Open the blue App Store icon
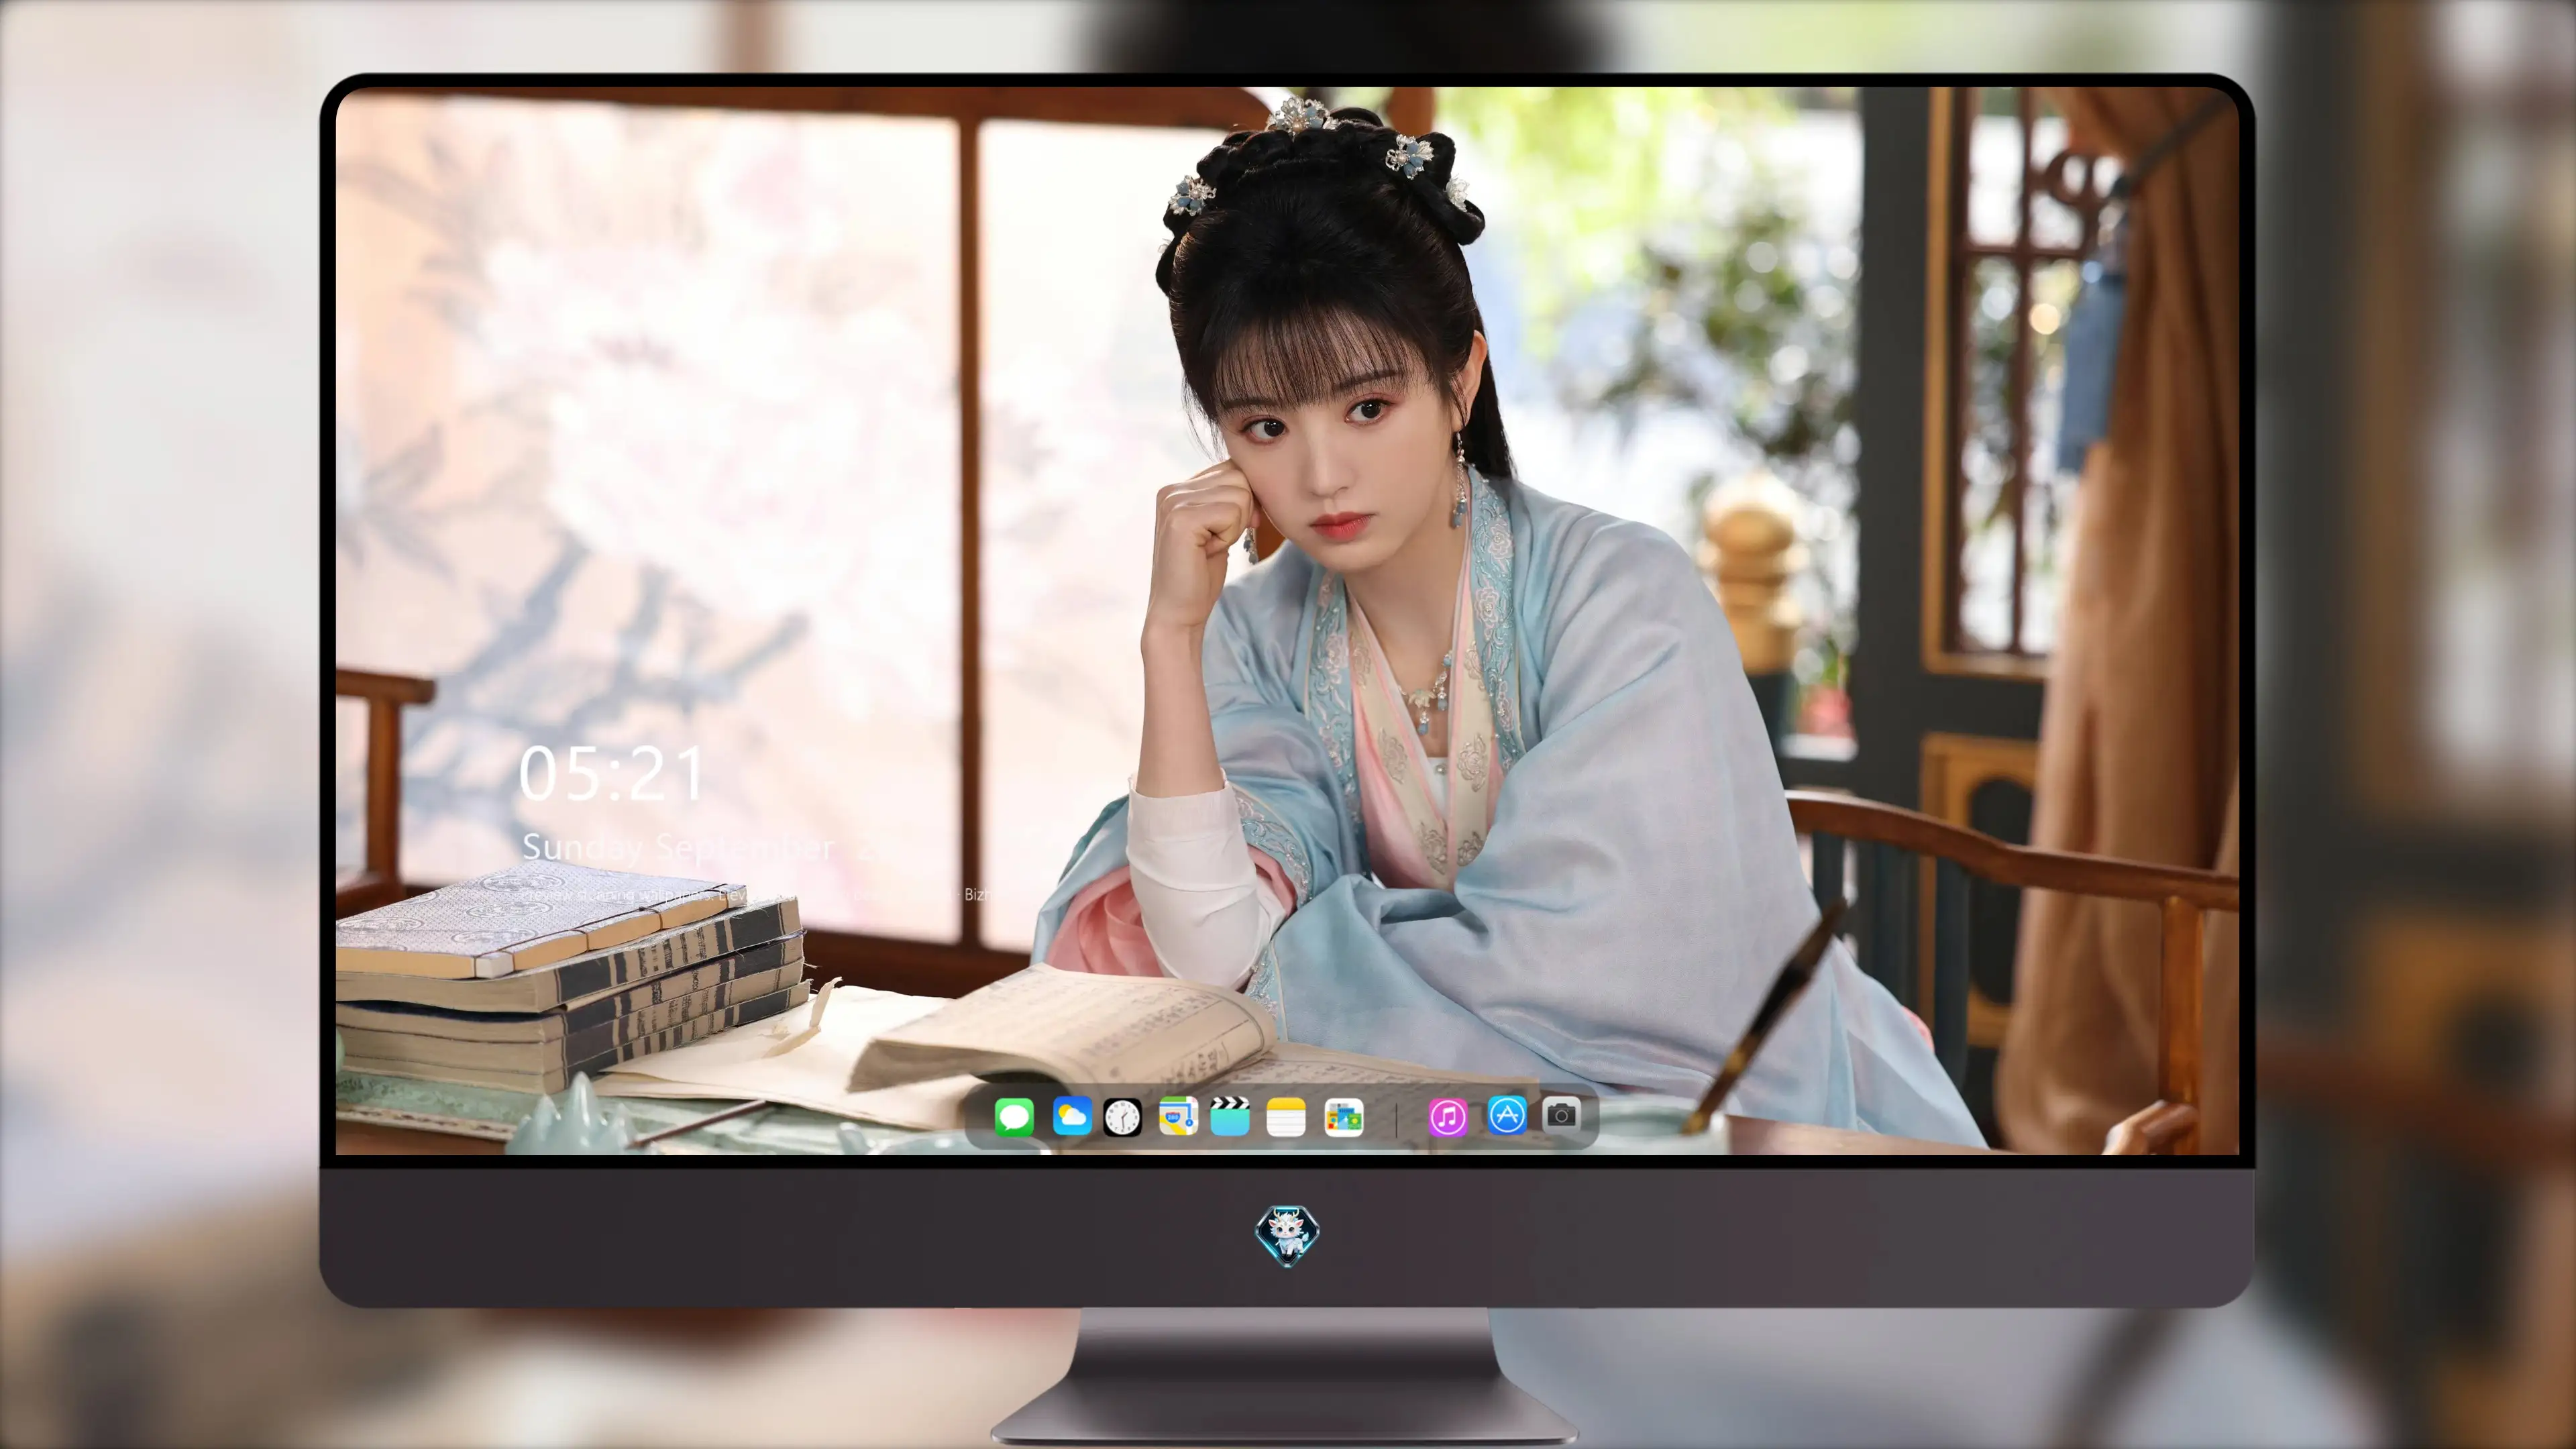The image size is (2576, 1449). [x=1506, y=1115]
